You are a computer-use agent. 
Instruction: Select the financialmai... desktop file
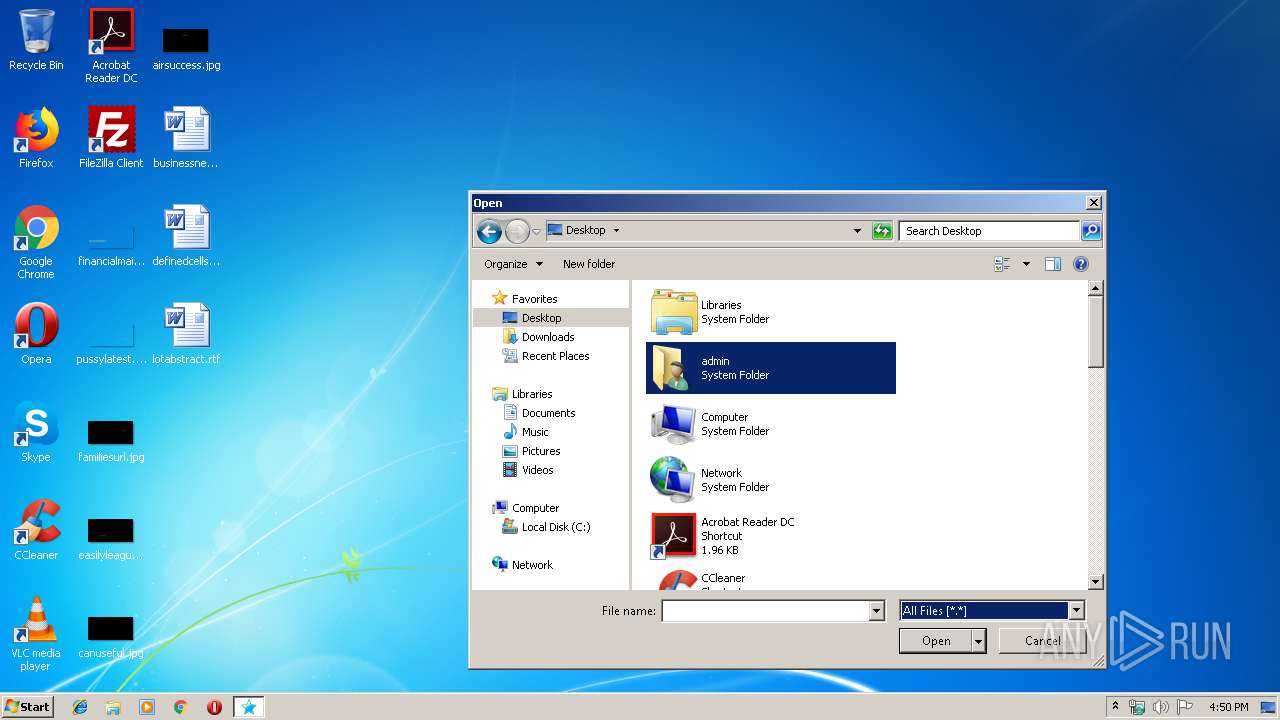click(x=111, y=245)
